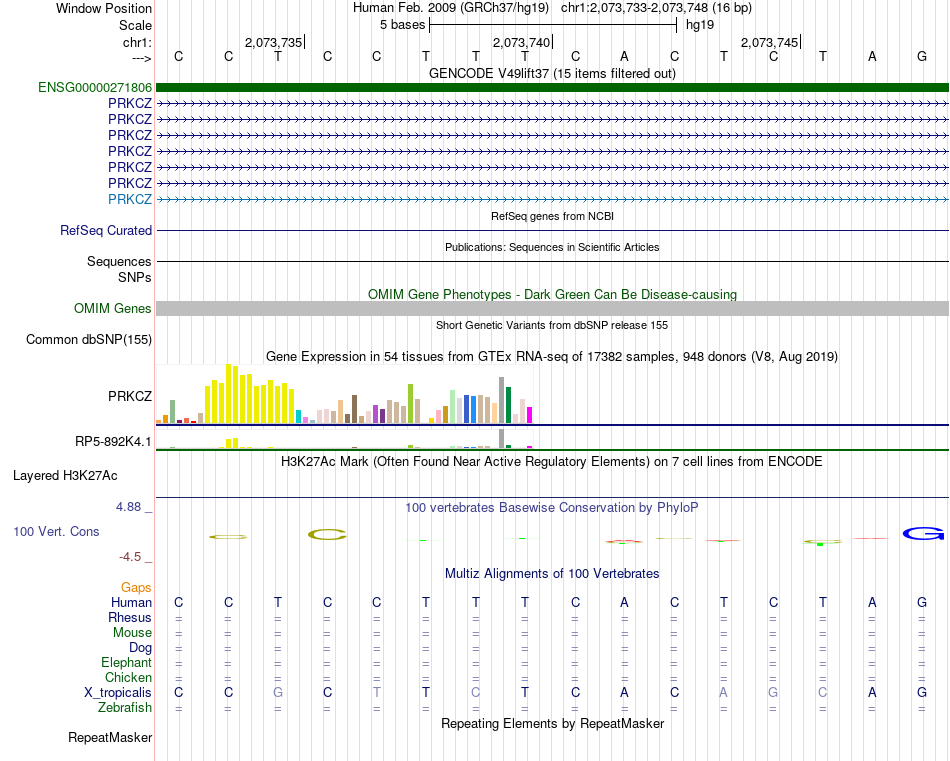Open the Multiz Alignments of 100 Vertebrates title
Screen dimensions: 950x761
click(552, 573)
